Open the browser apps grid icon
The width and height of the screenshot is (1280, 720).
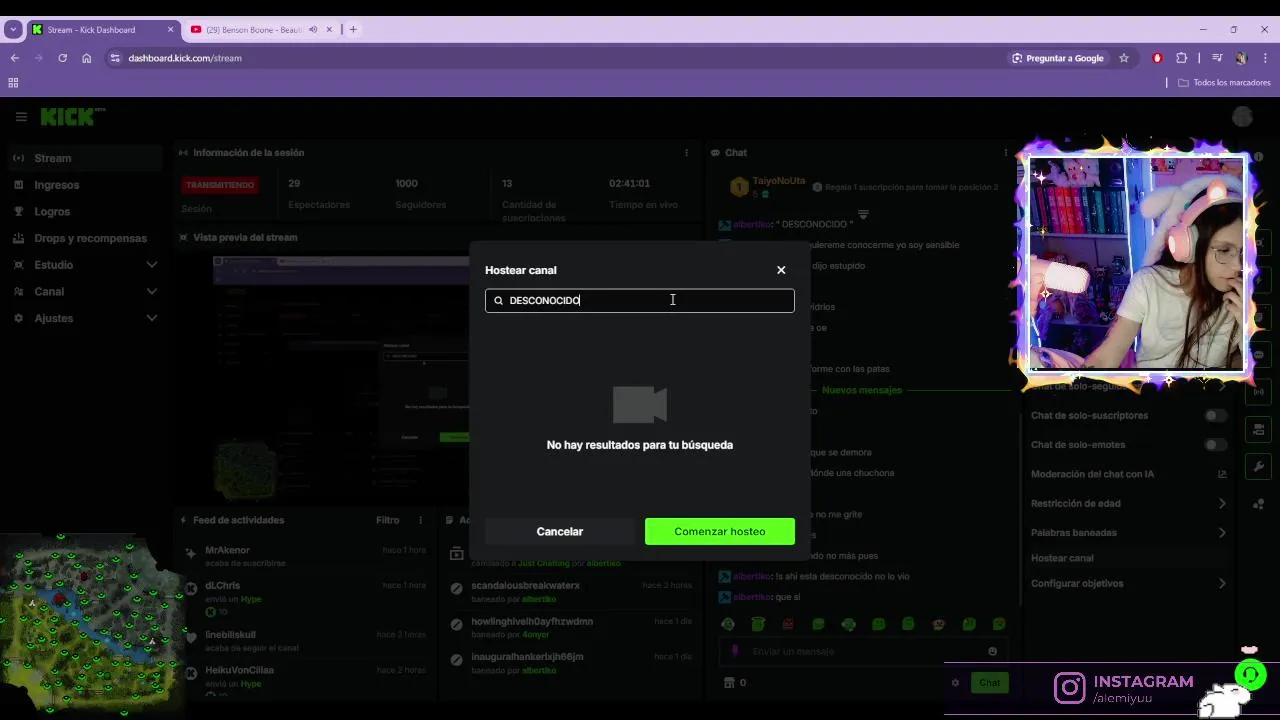13,83
